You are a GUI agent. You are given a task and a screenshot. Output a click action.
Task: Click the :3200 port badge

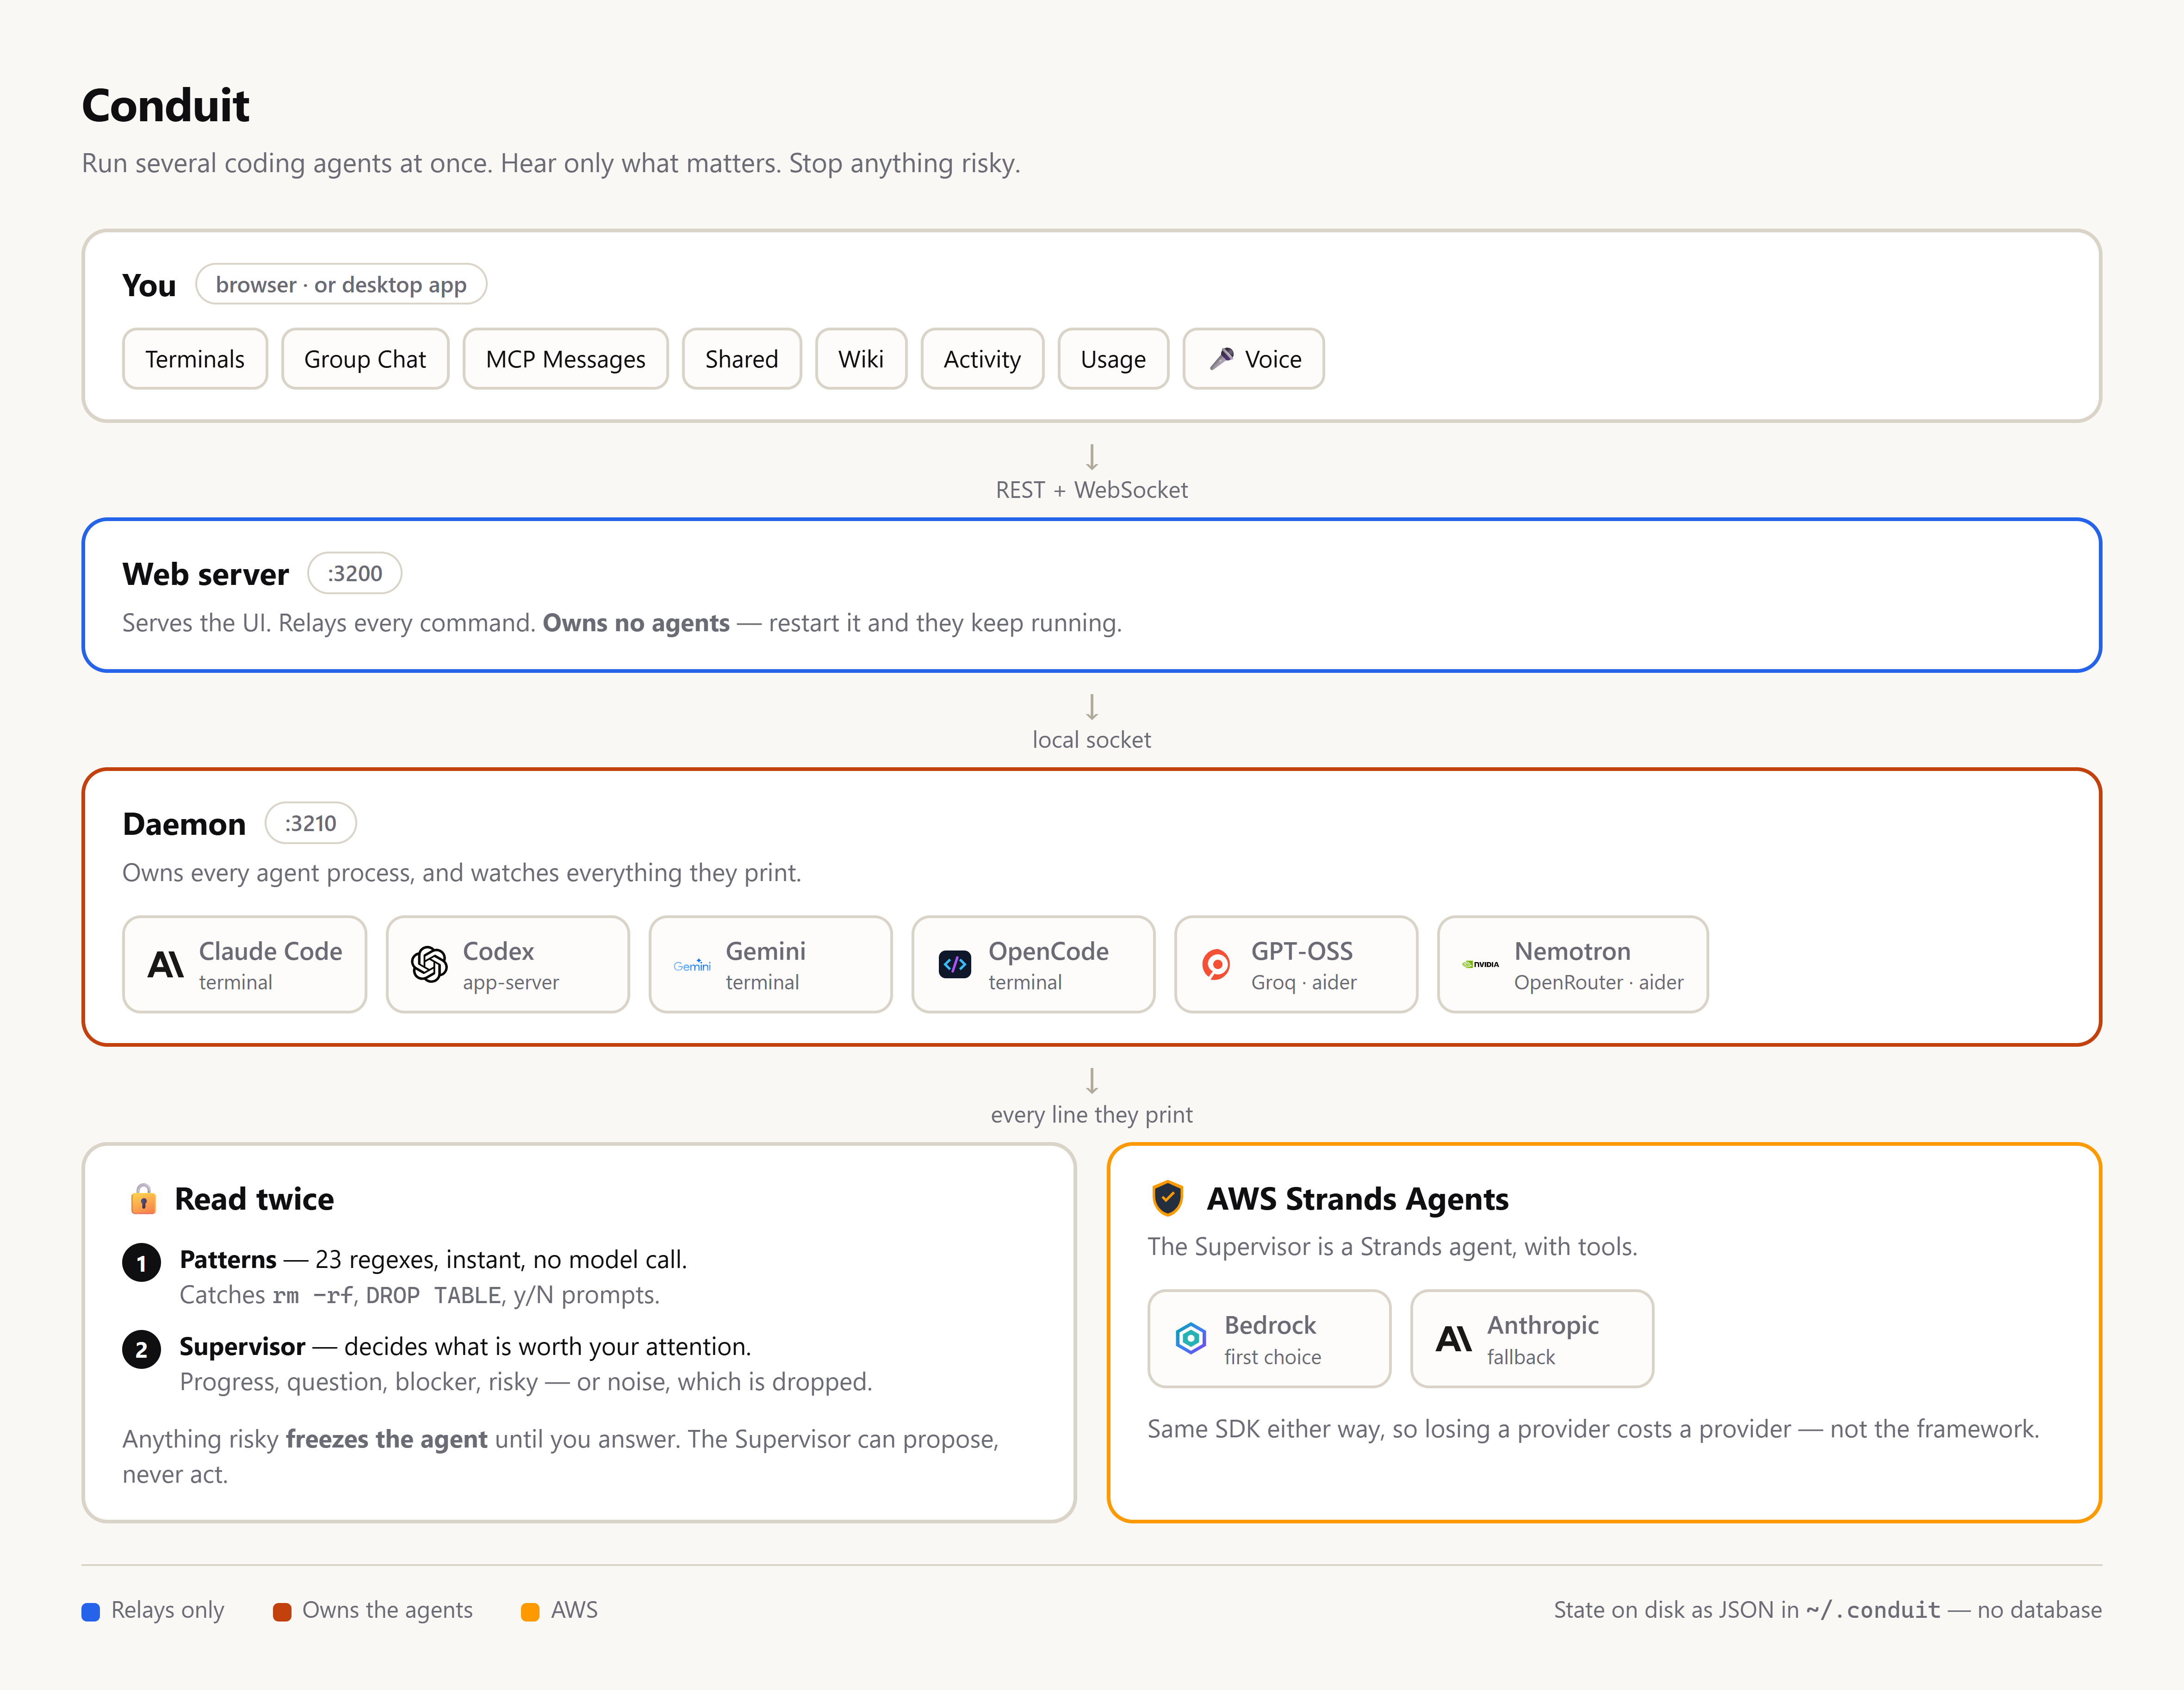click(x=354, y=573)
